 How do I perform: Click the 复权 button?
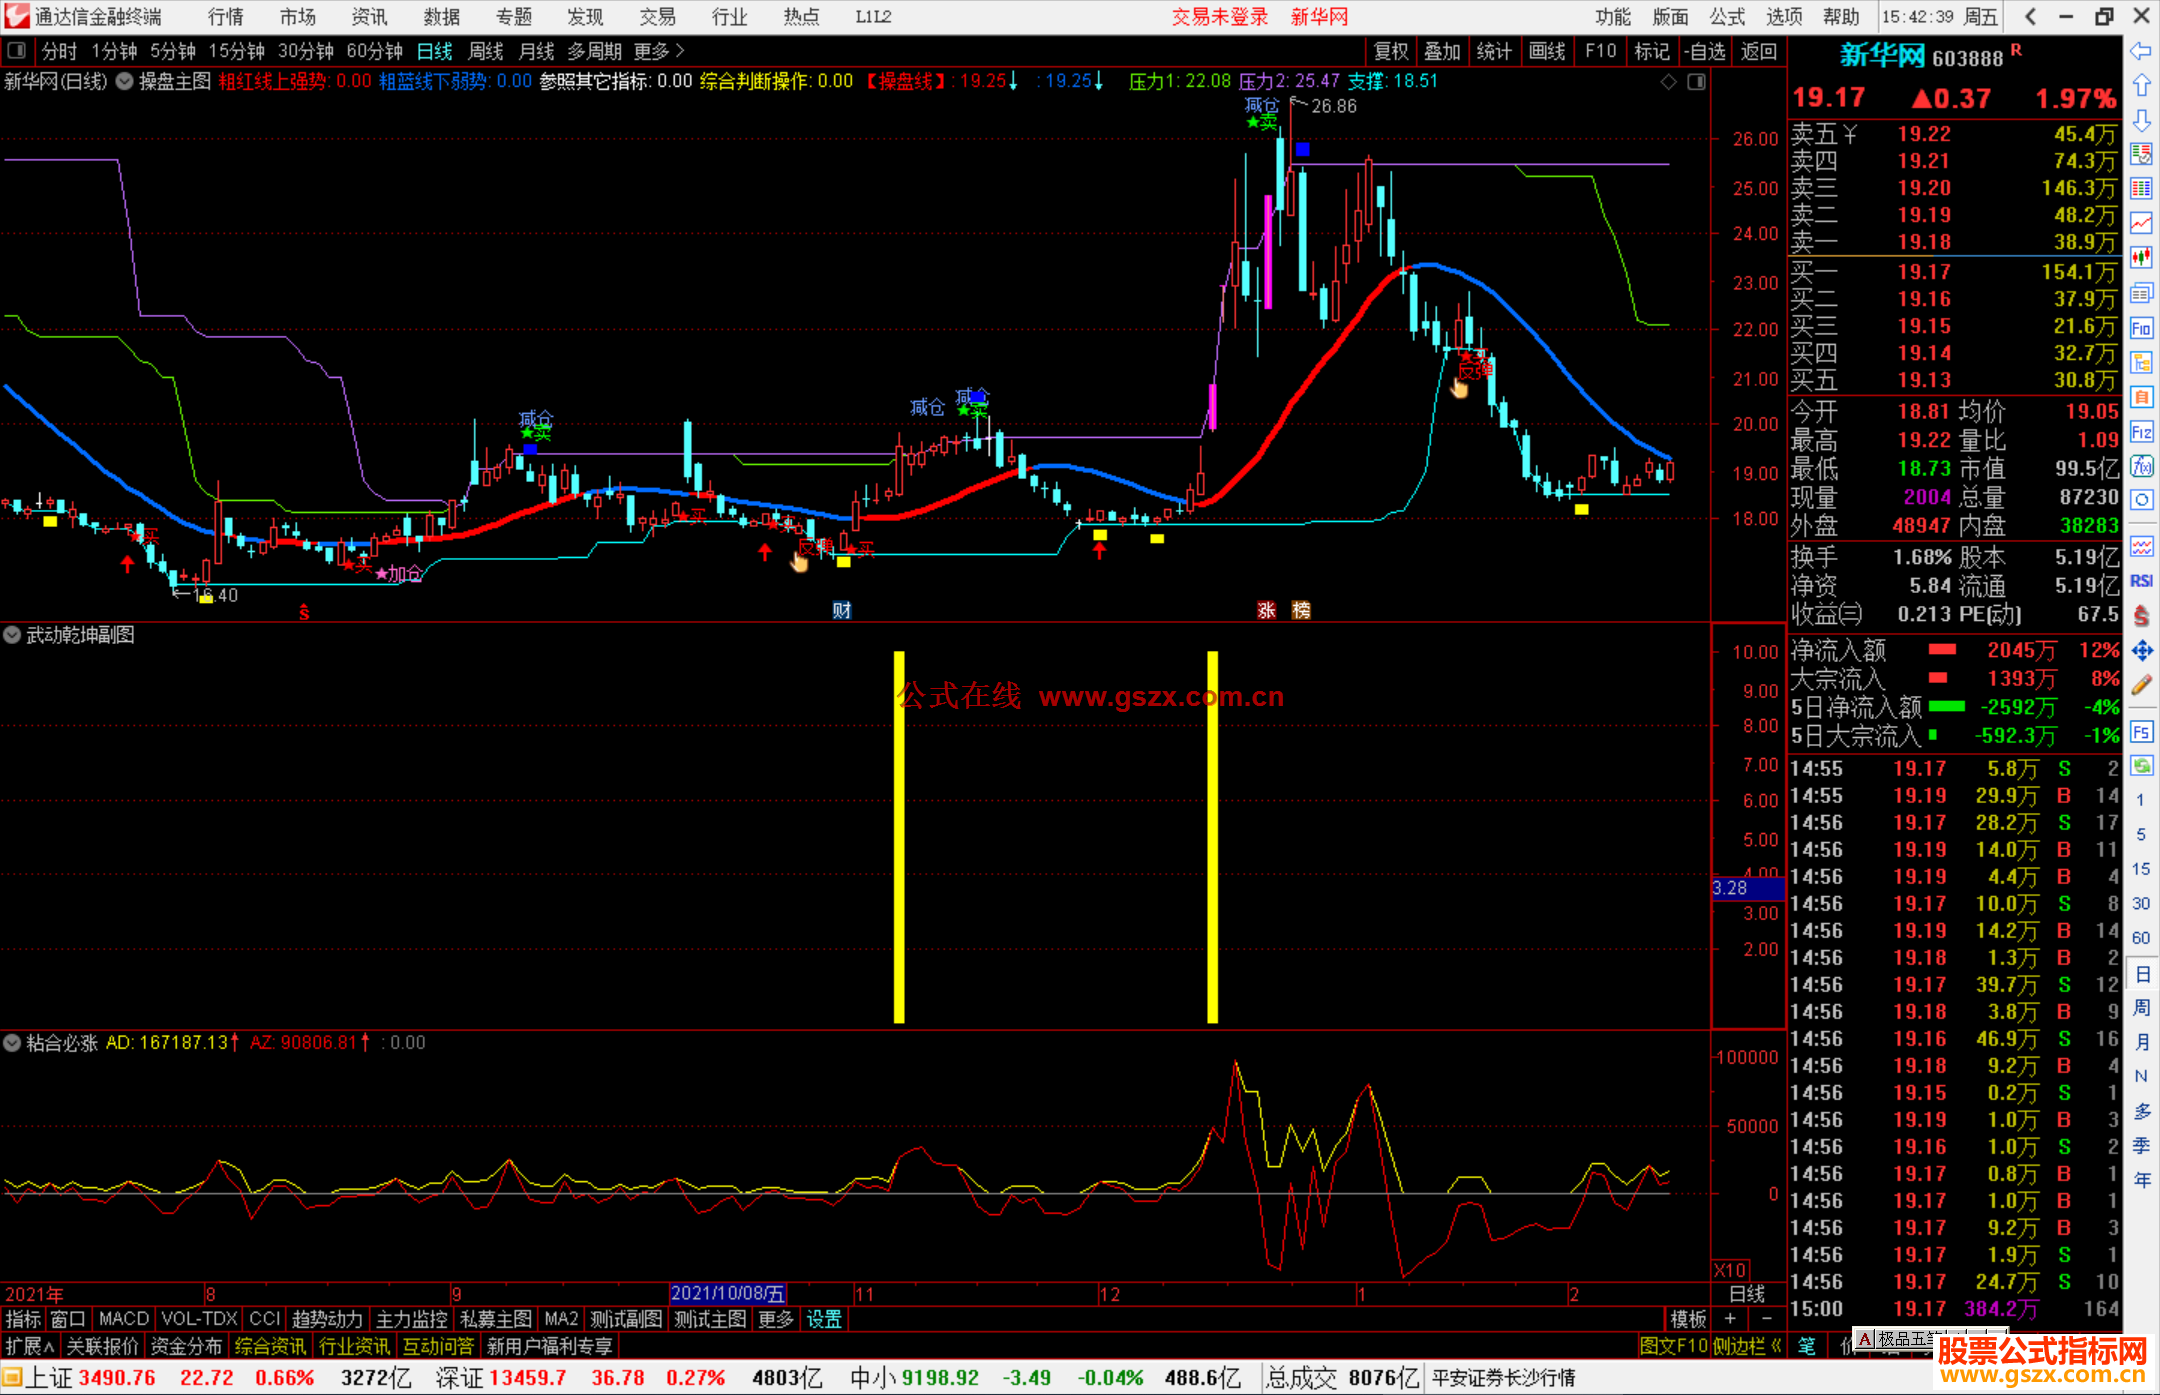click(1391, 51)
